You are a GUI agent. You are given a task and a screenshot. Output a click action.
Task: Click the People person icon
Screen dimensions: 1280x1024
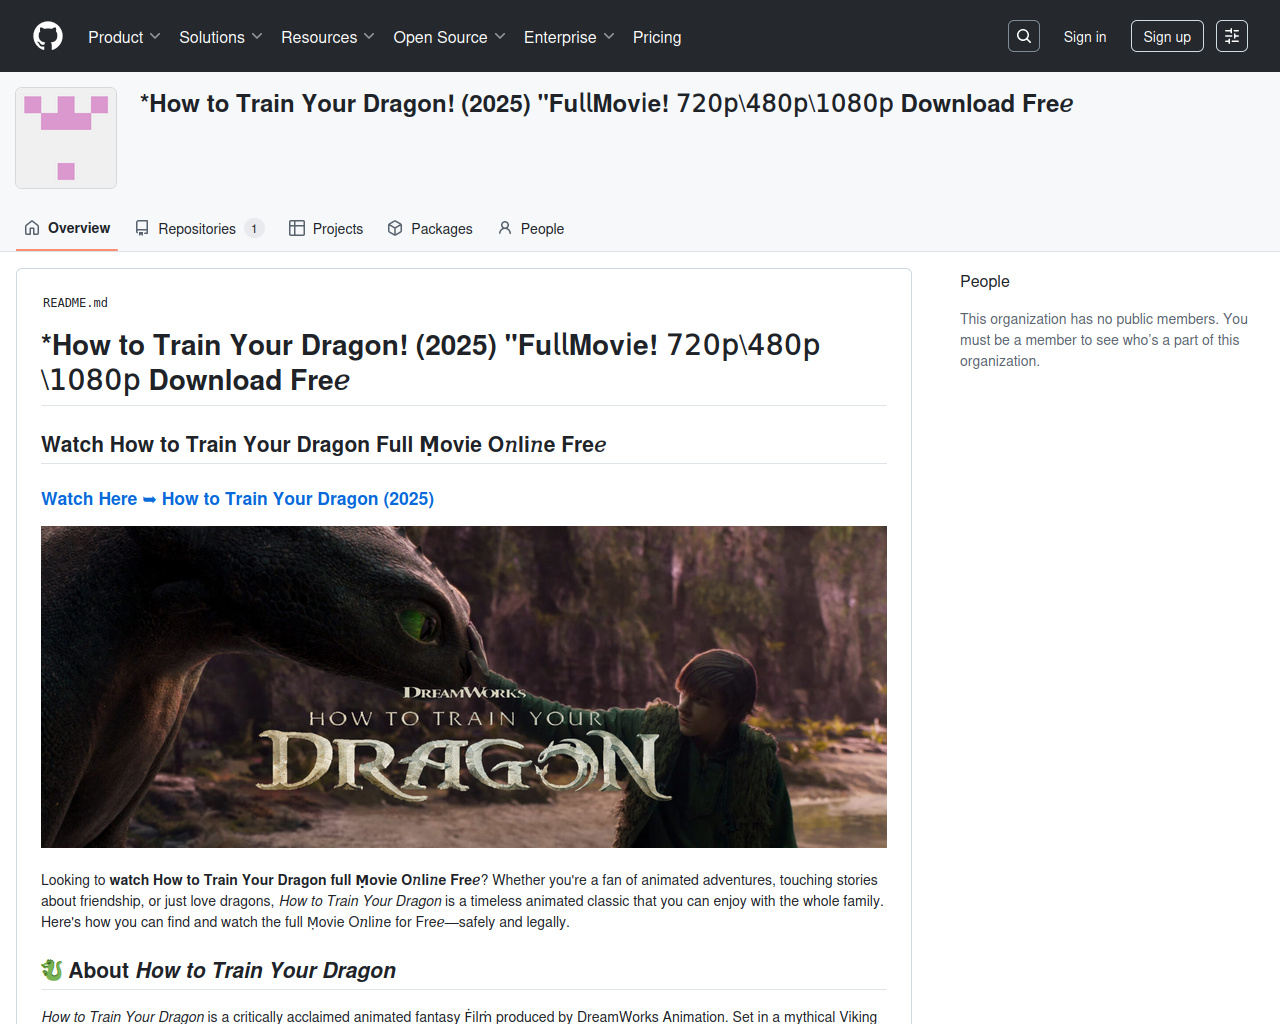(505, 228)
